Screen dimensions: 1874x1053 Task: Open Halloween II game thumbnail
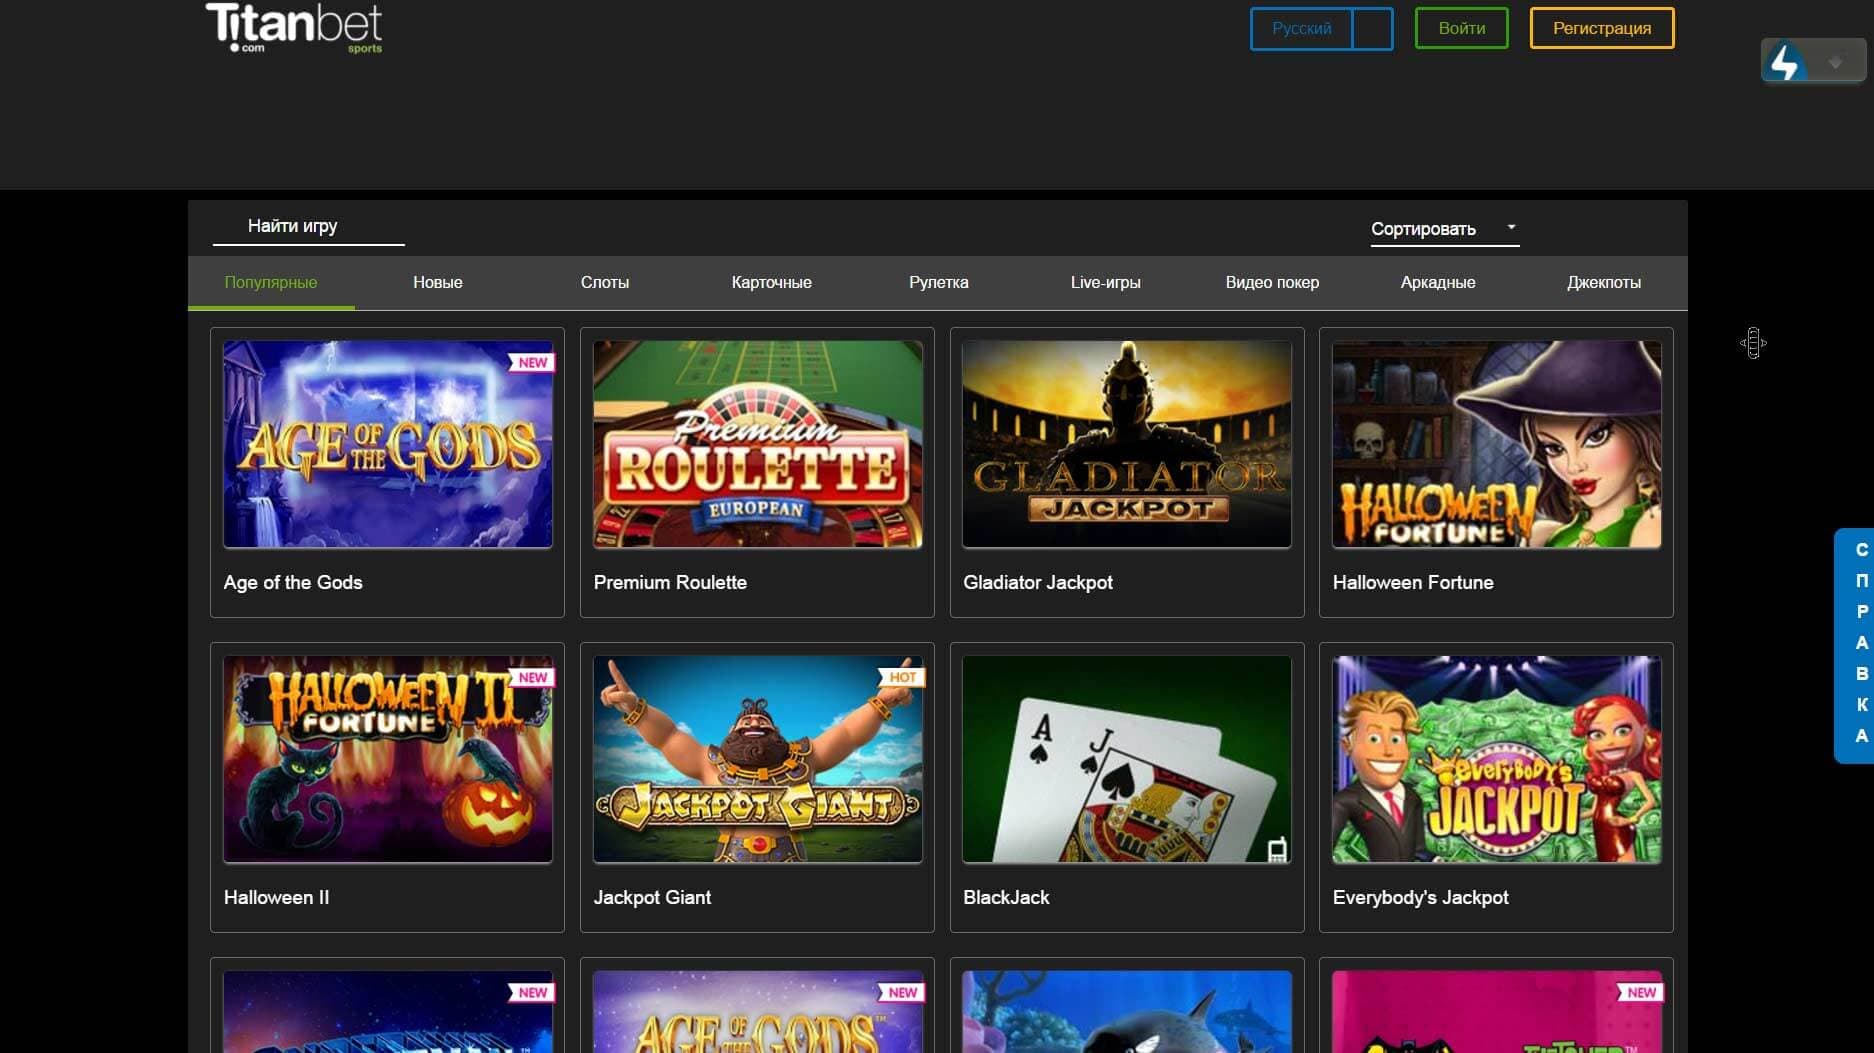tap(388, 759)
